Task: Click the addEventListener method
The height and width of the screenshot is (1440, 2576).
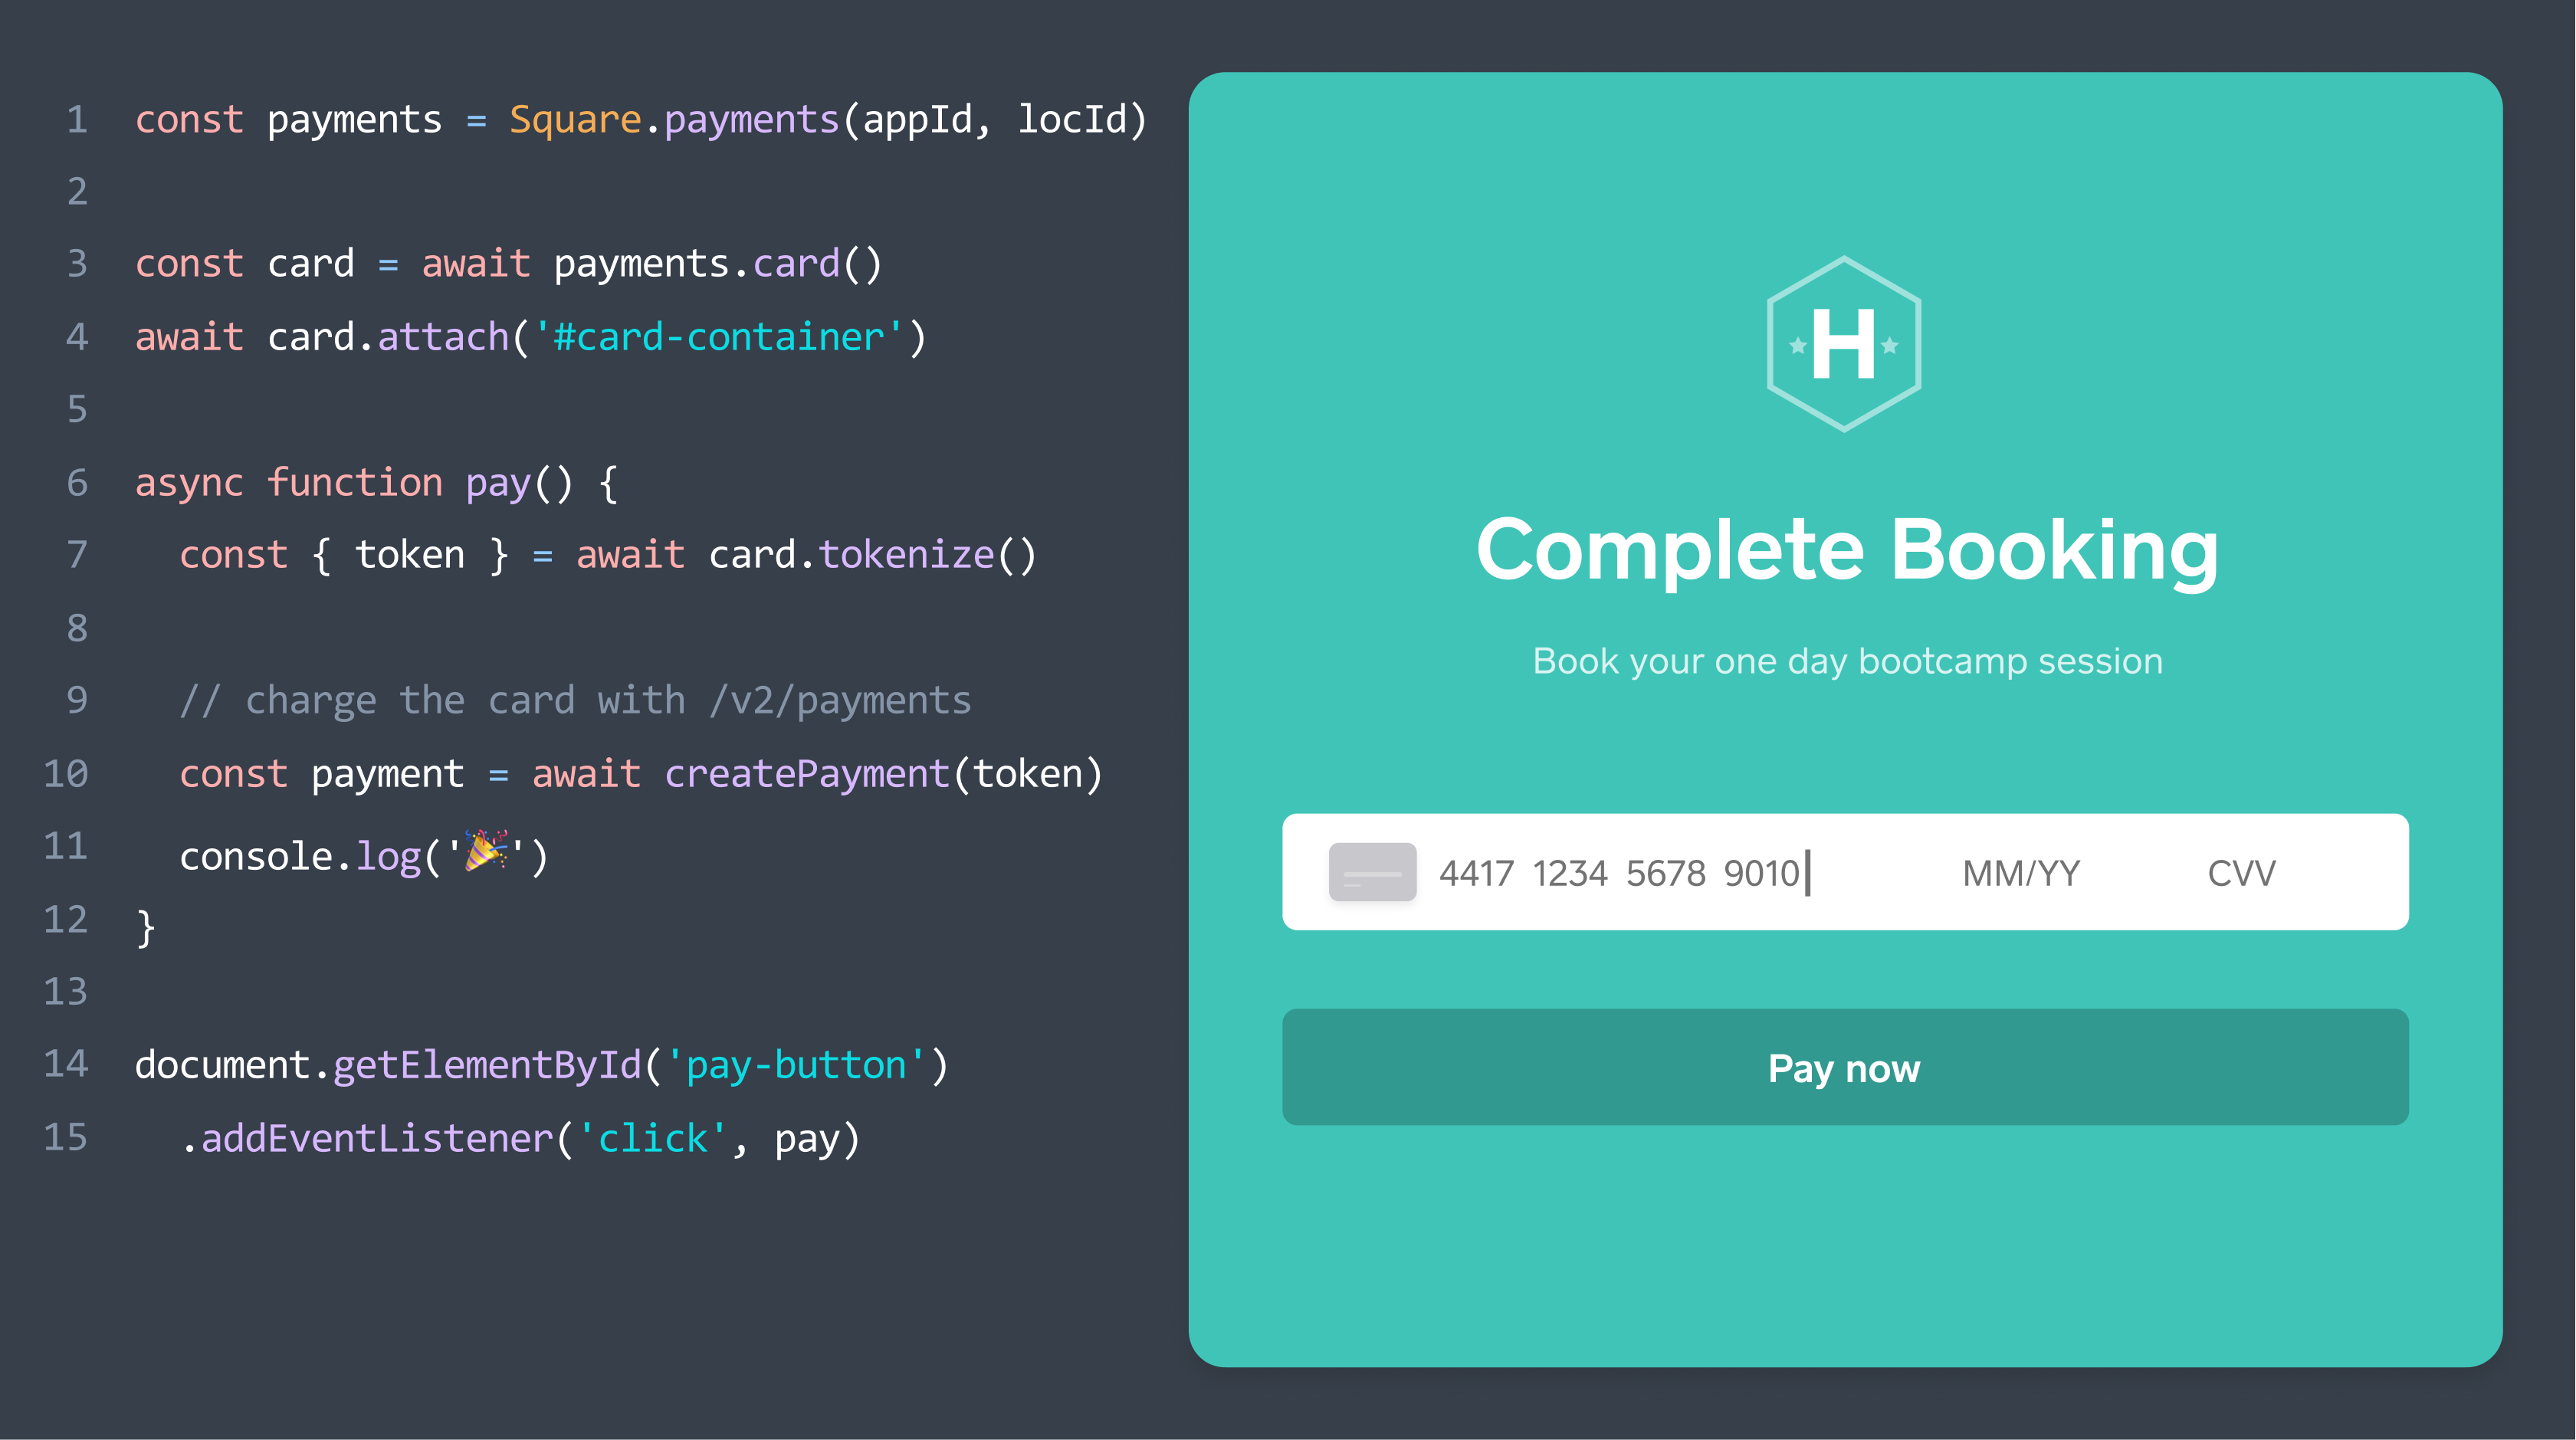Action: 377,1138
